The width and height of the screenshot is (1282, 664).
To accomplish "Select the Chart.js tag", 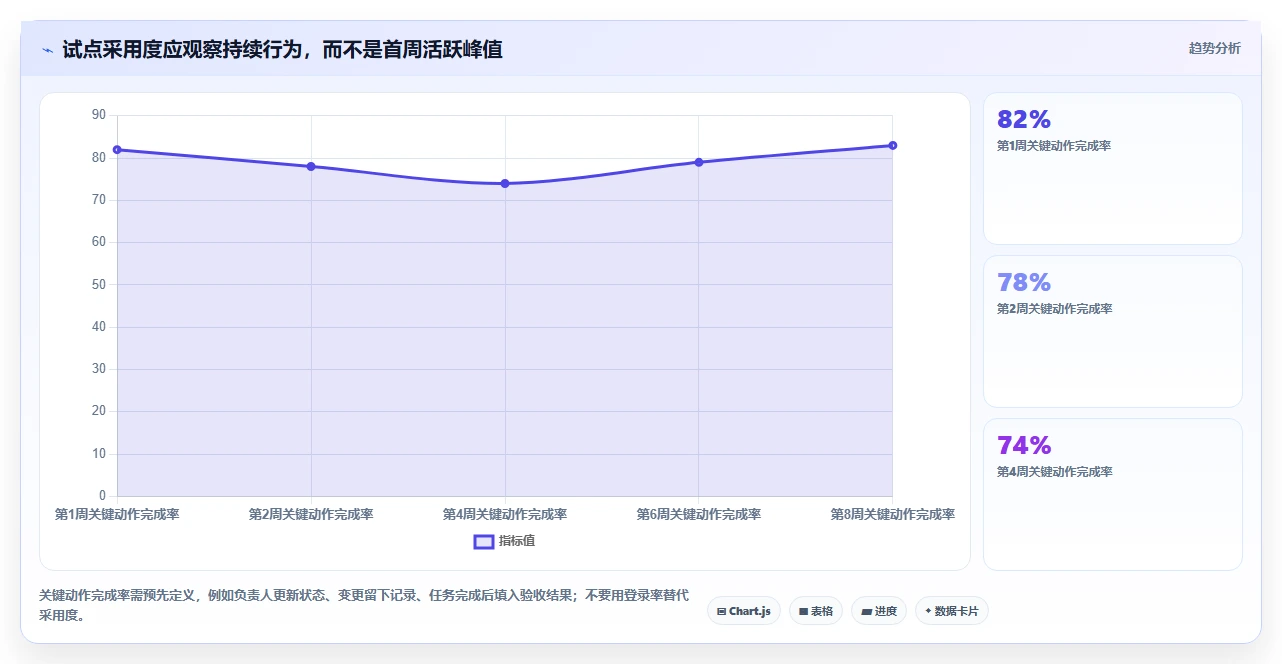I will (x=743, y=611).
